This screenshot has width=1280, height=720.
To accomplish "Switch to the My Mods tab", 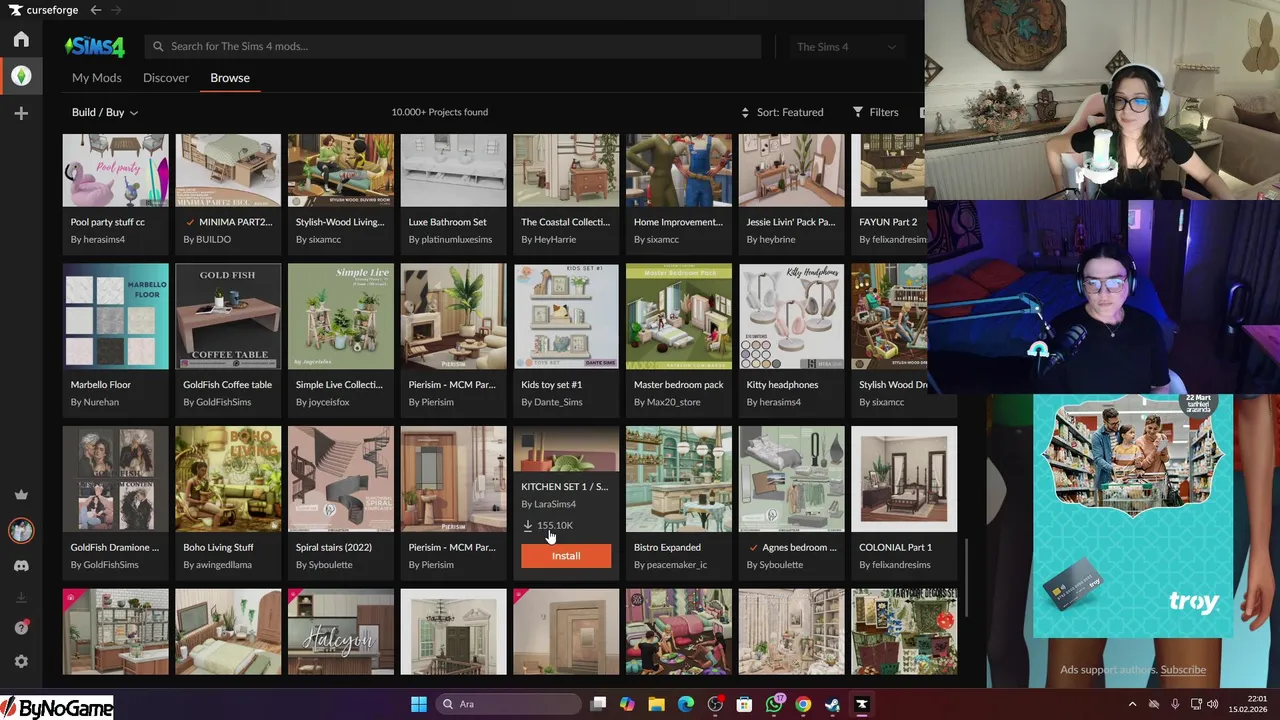I will (96, 78).
